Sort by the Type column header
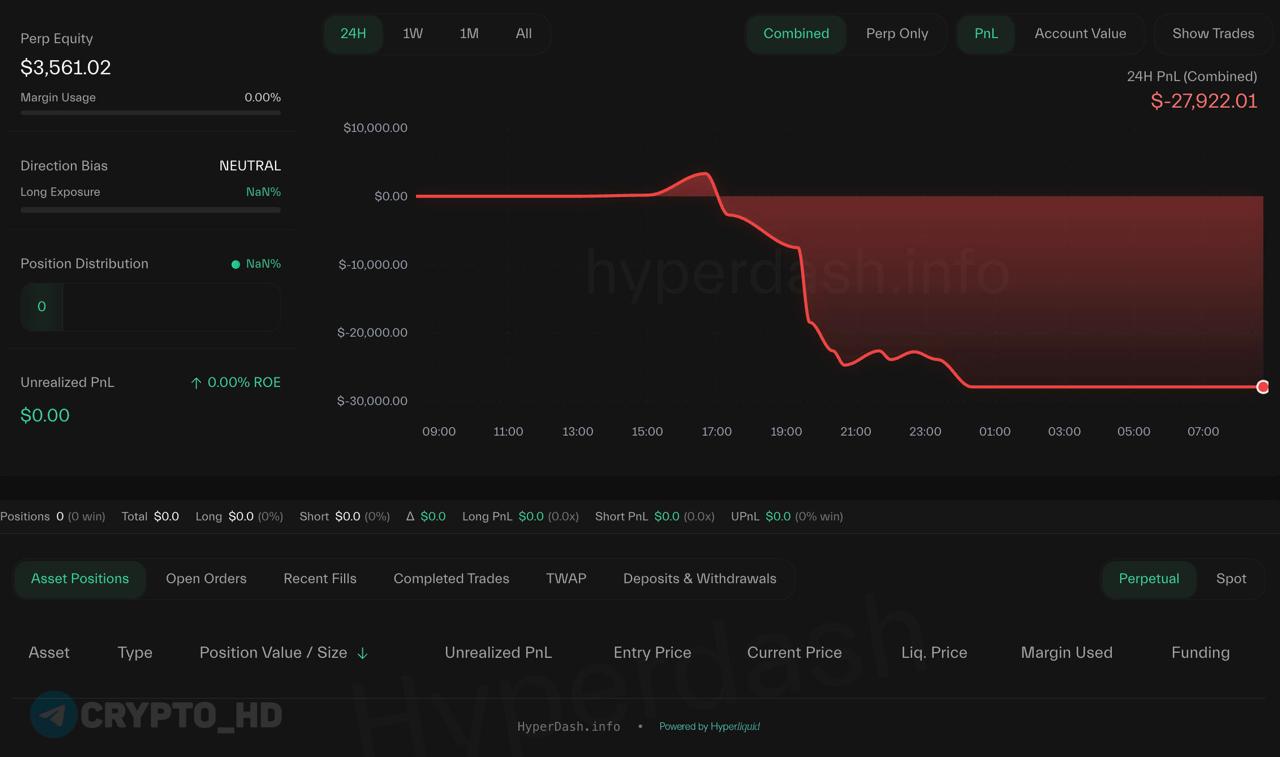The height and width of the screenshot is (757, 1280). (x=135, y=653)
